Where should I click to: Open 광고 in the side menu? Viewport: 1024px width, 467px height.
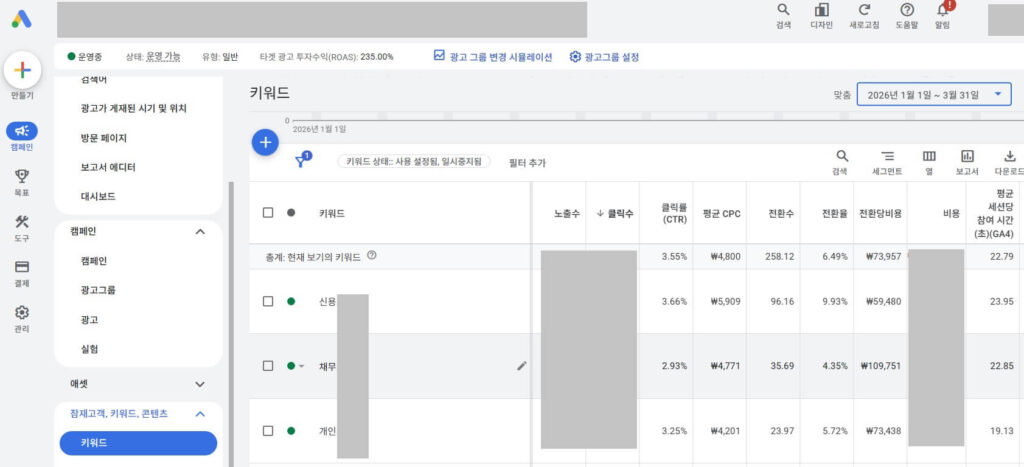click(x=89, y=320)
